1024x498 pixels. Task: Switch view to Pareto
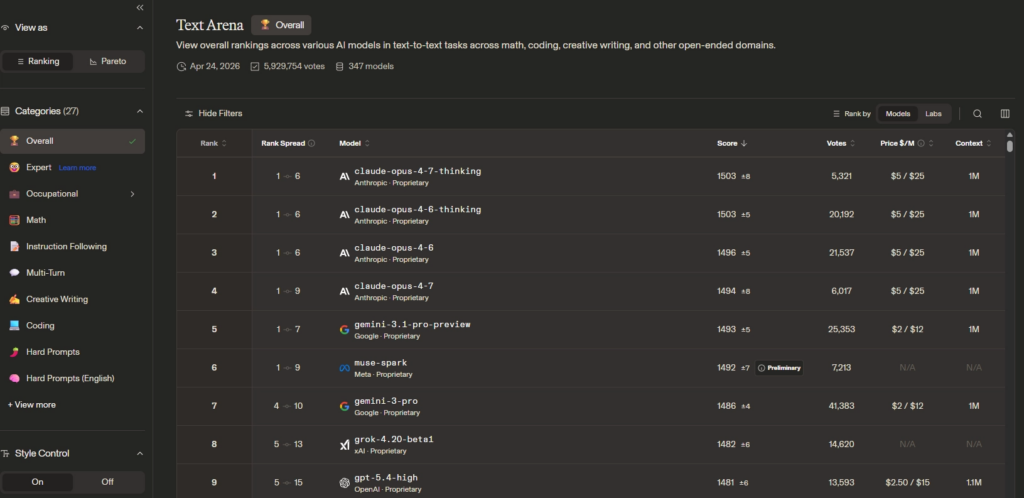[x=108, y=61]
